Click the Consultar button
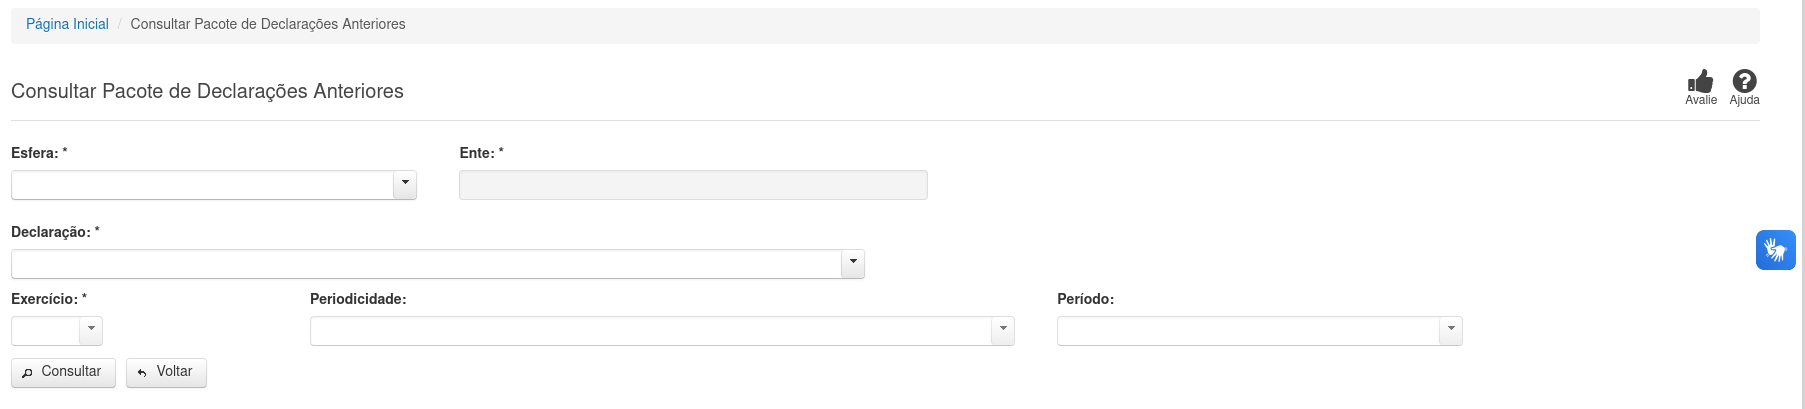The image size is (1805, 409). click(x=63, y=372)
